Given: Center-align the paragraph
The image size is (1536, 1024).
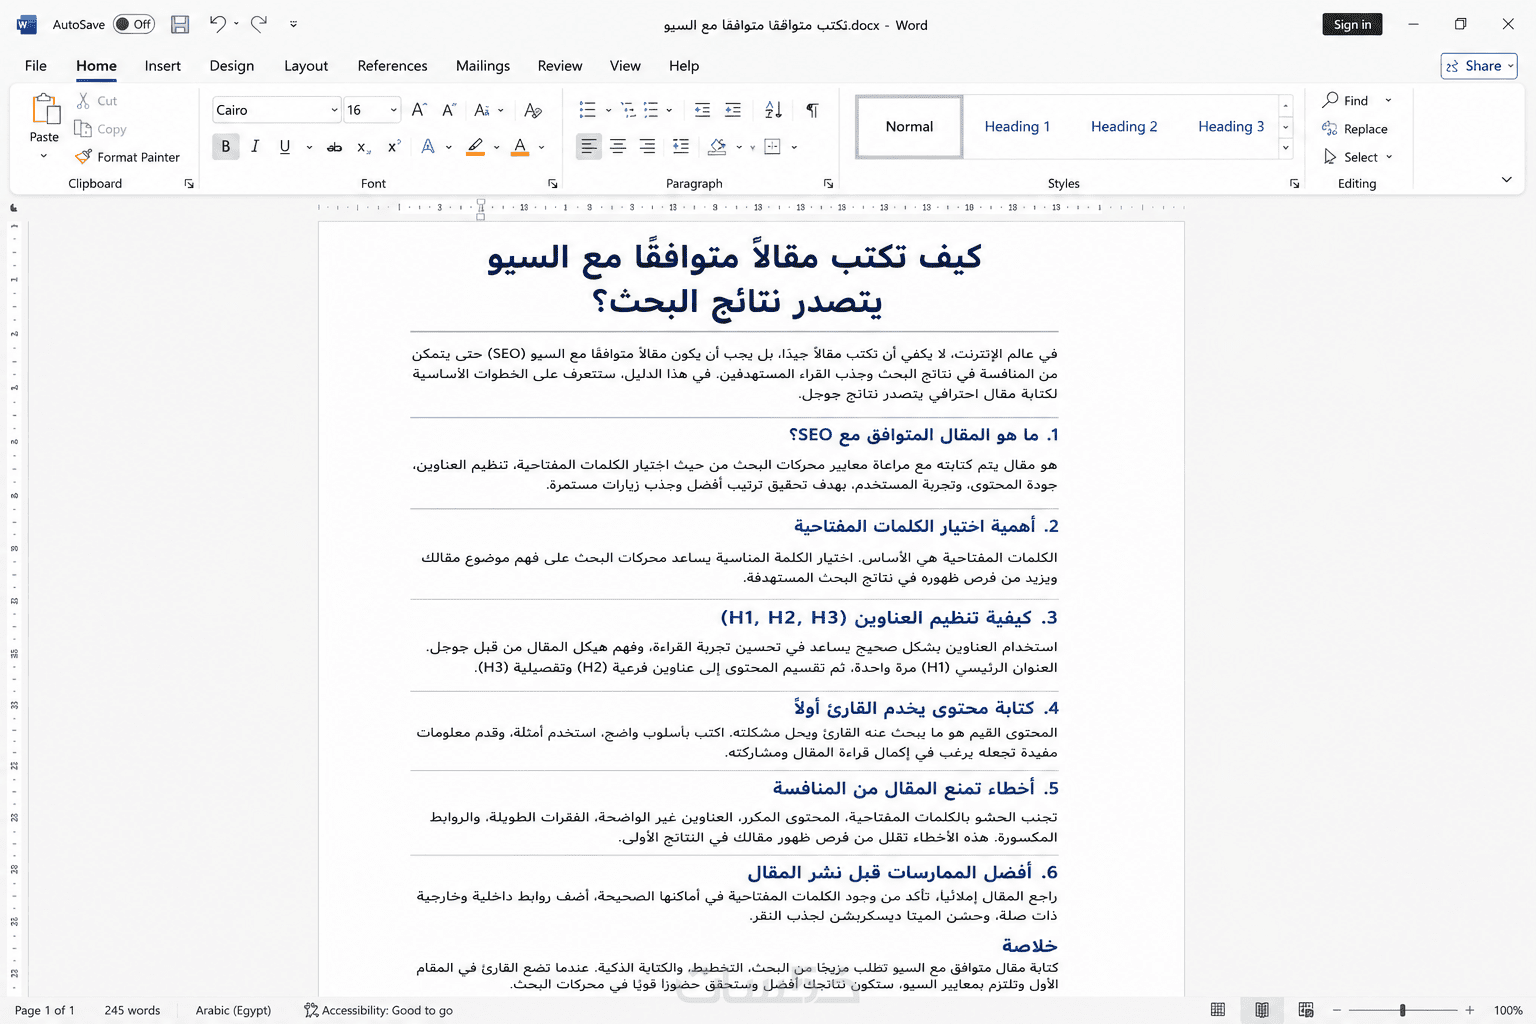Looking at the screenshot, I should 618,147.
